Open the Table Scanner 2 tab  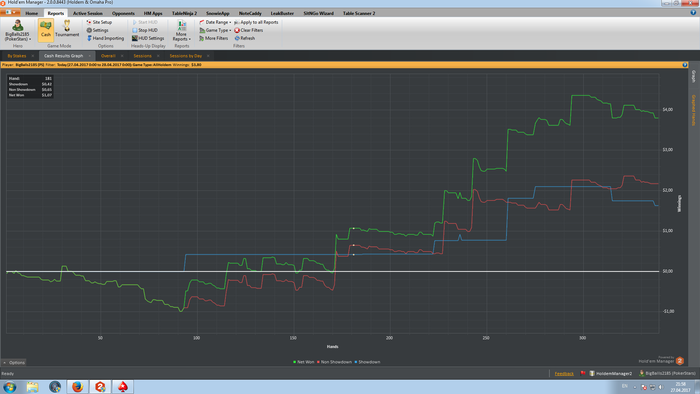tap(359, 13)
